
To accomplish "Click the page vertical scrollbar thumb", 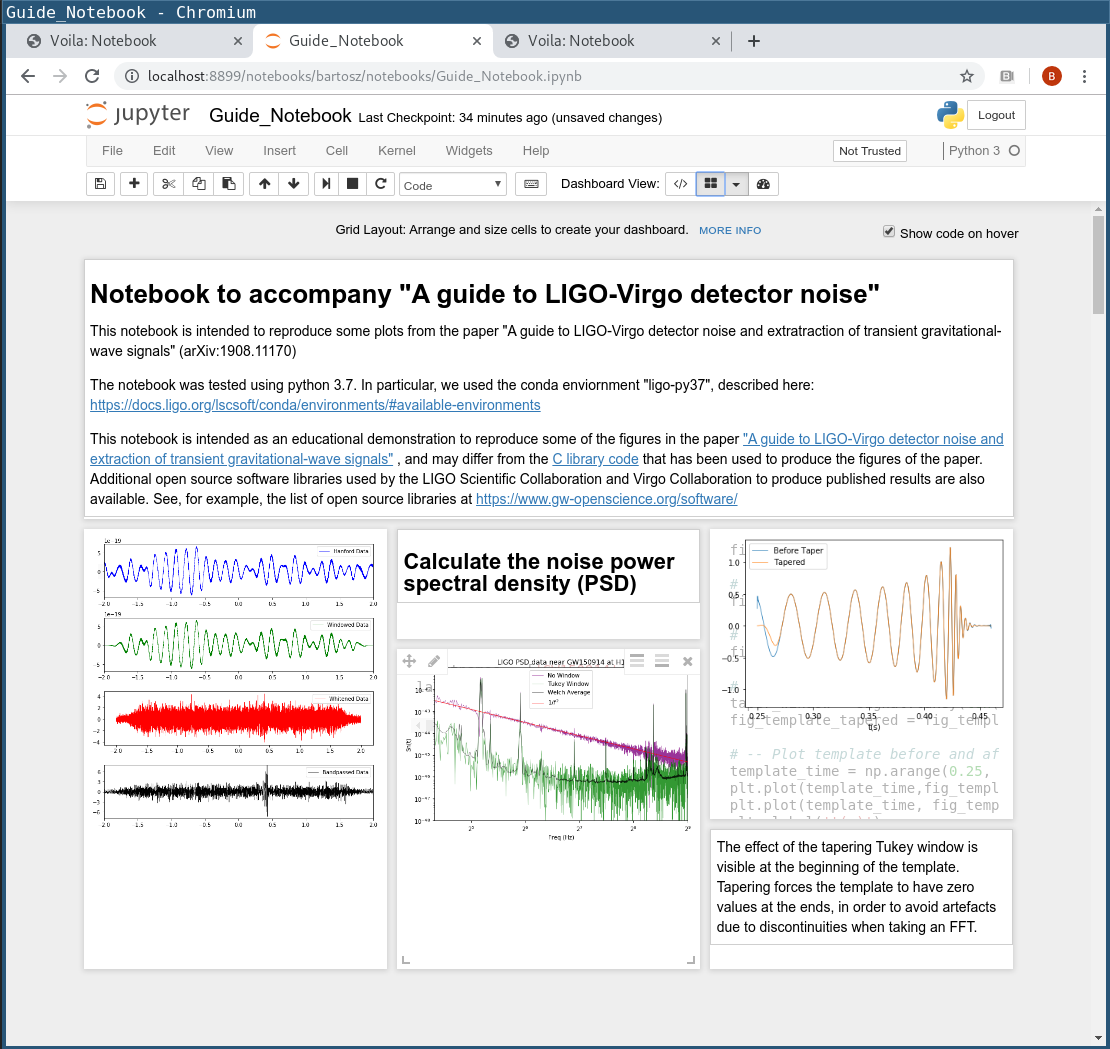I will [x=1098, y=264].
